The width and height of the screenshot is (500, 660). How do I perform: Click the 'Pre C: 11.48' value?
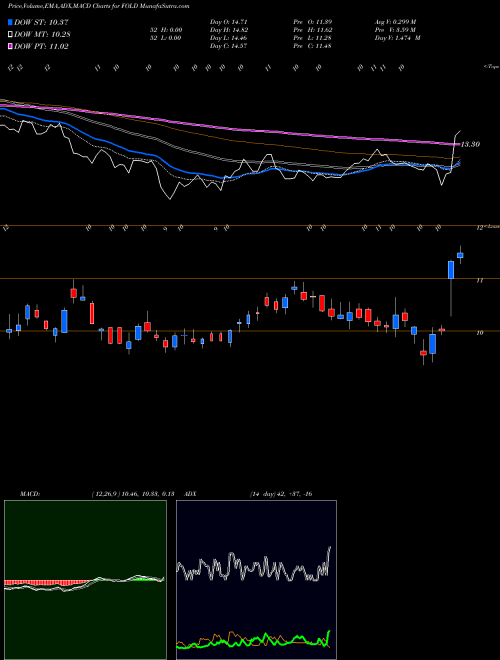coord(315,46)
